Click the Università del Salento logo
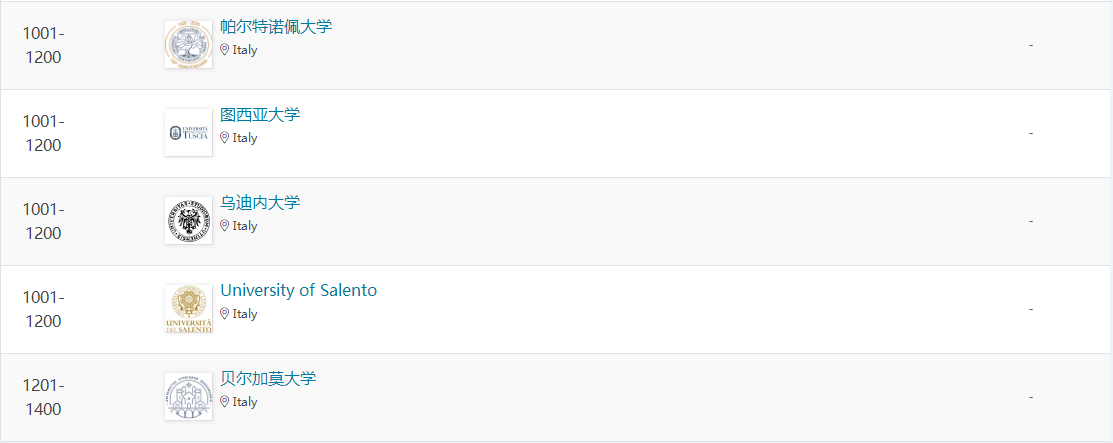The width and height of the screenshot is (1113, 443). pos(188,309)
